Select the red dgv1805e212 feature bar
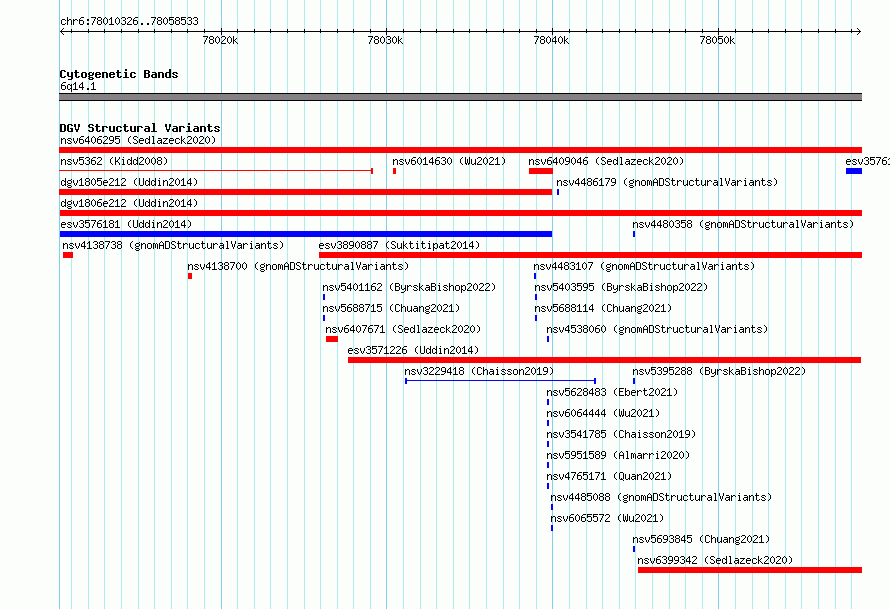This screenshot has width=890, height=609. point(306,192)
